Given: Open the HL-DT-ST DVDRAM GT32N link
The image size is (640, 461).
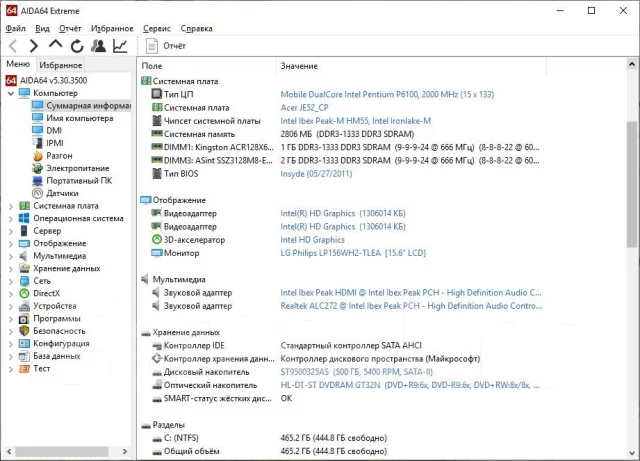Looking at the screenshot, I should click(410, 385).
